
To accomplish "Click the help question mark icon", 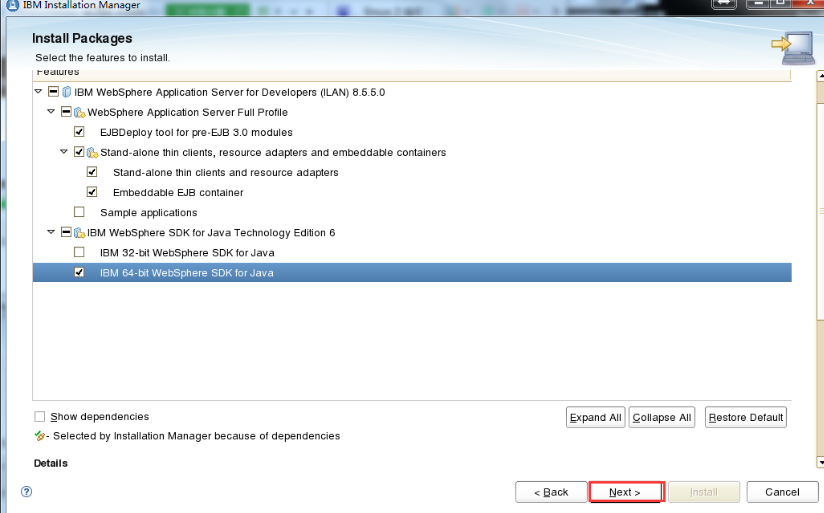I will (26, 491).
